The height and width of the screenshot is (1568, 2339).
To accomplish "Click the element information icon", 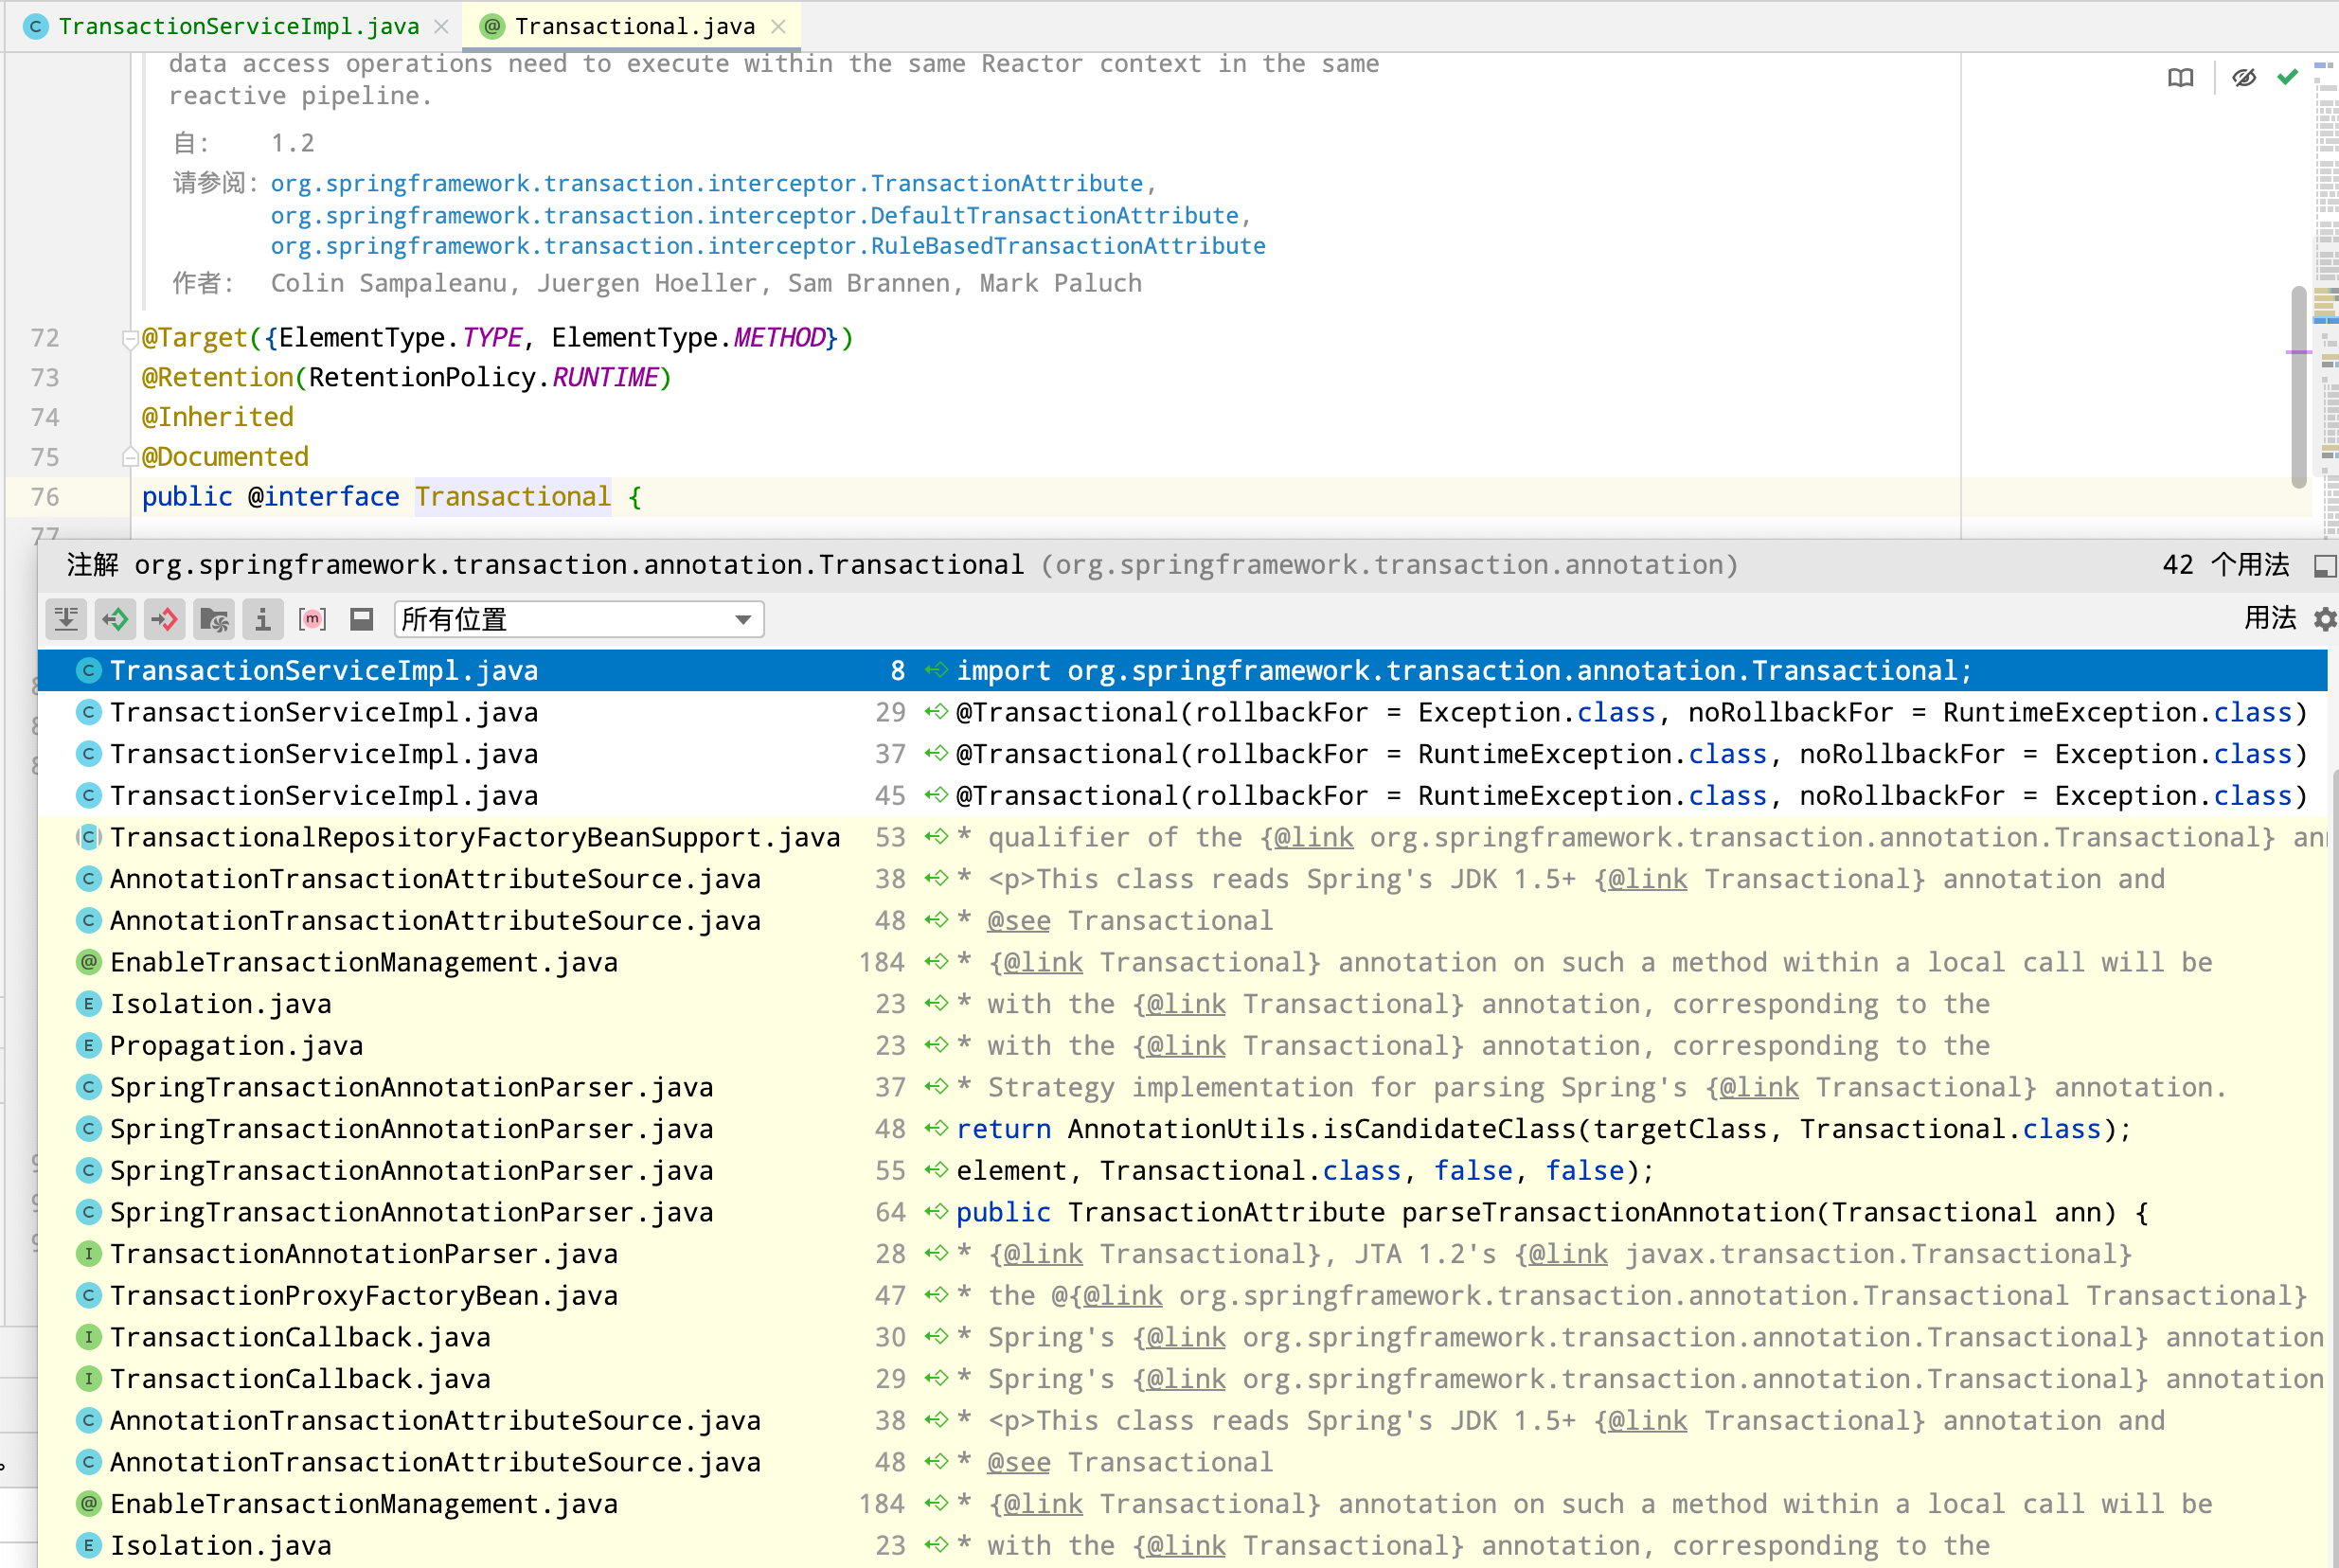I will pyautogui.click(x=264, y=617).
